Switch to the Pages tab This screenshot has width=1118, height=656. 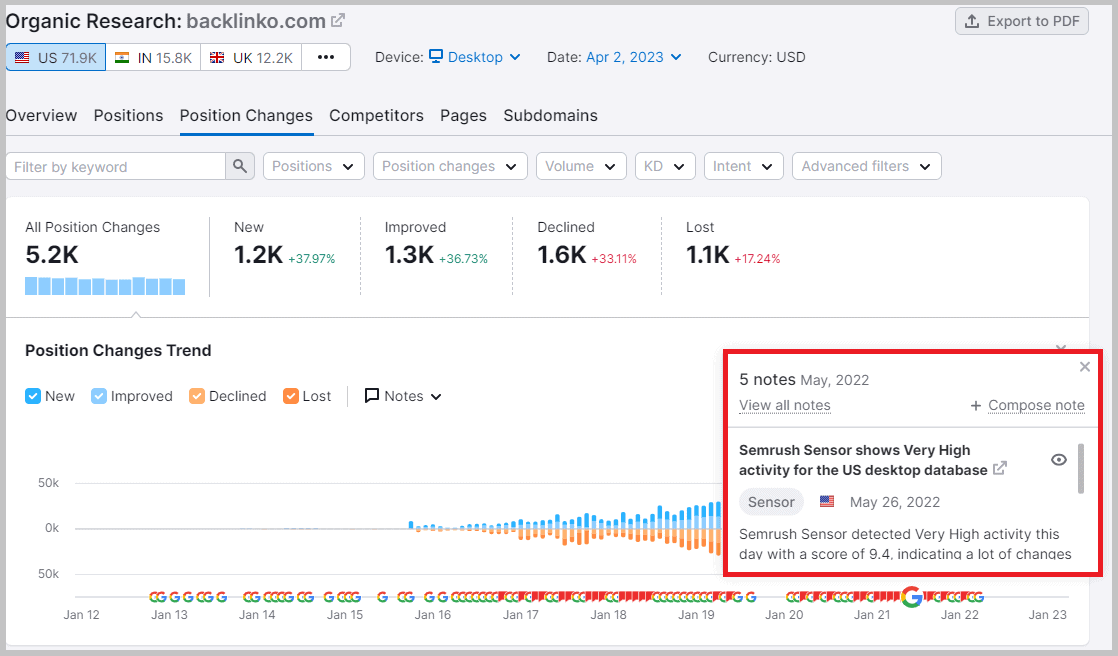(x=463, y=116)
